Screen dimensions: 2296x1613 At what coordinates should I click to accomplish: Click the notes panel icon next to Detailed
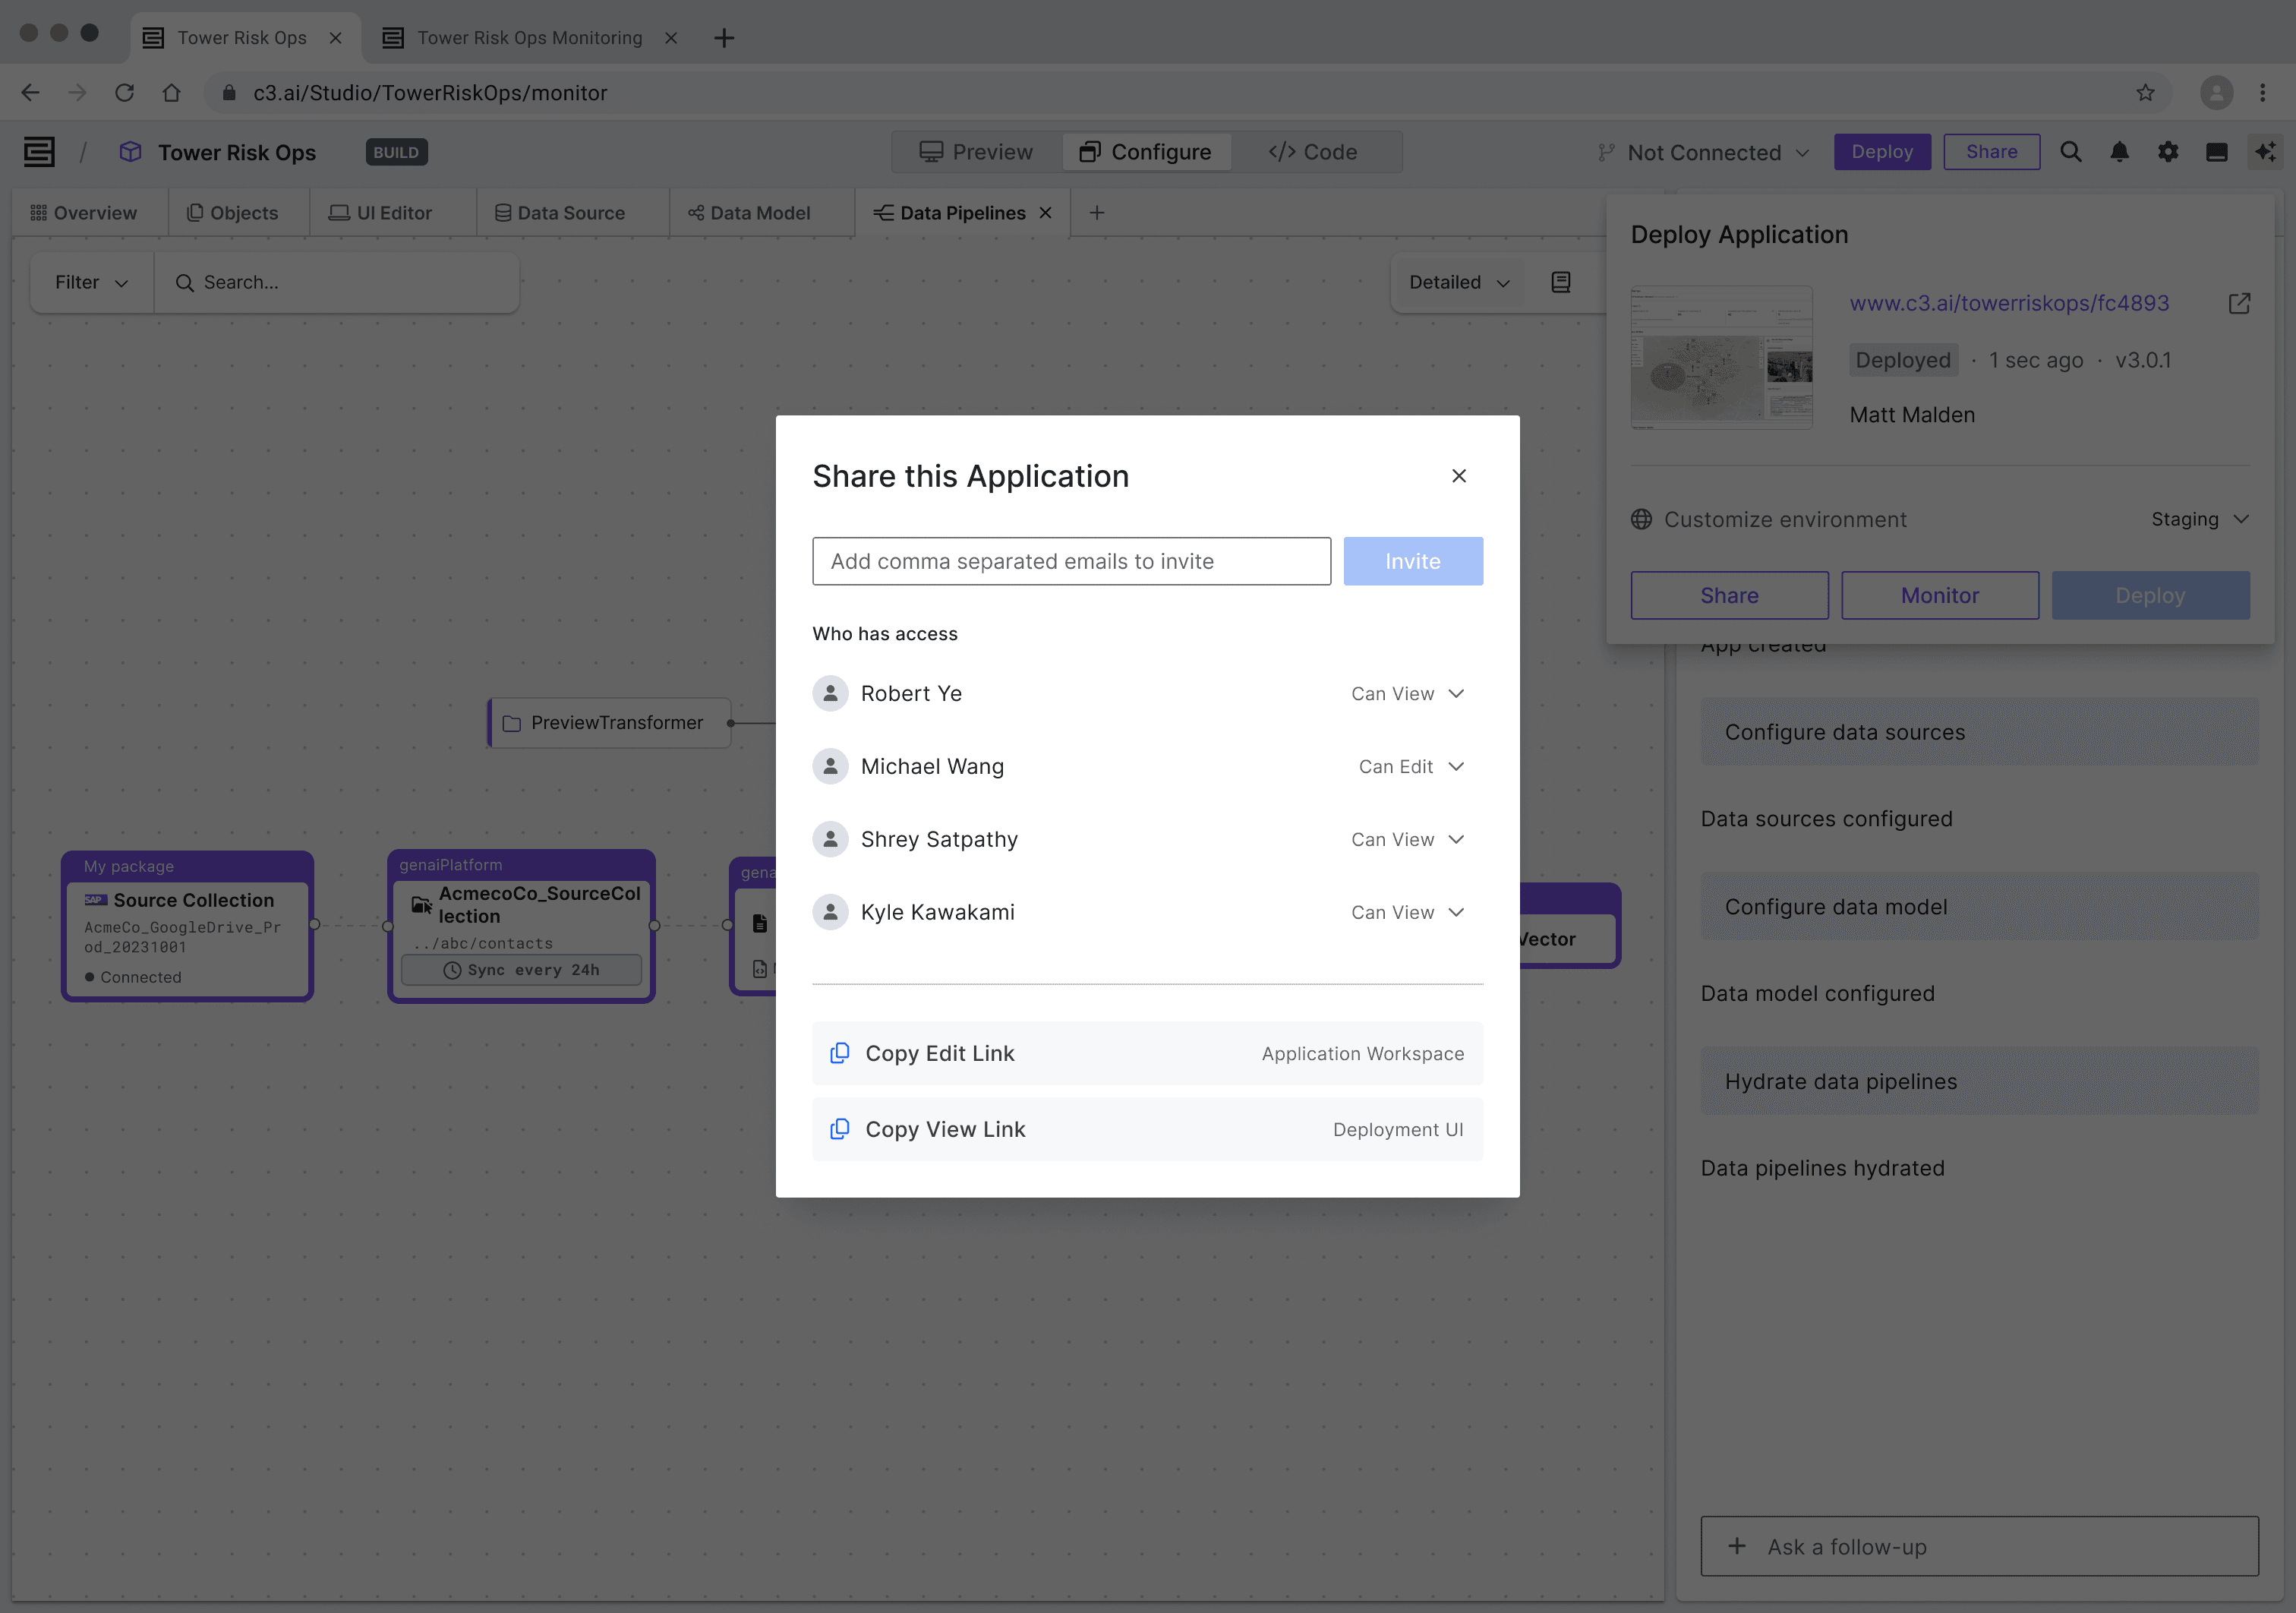point(1560,282)
